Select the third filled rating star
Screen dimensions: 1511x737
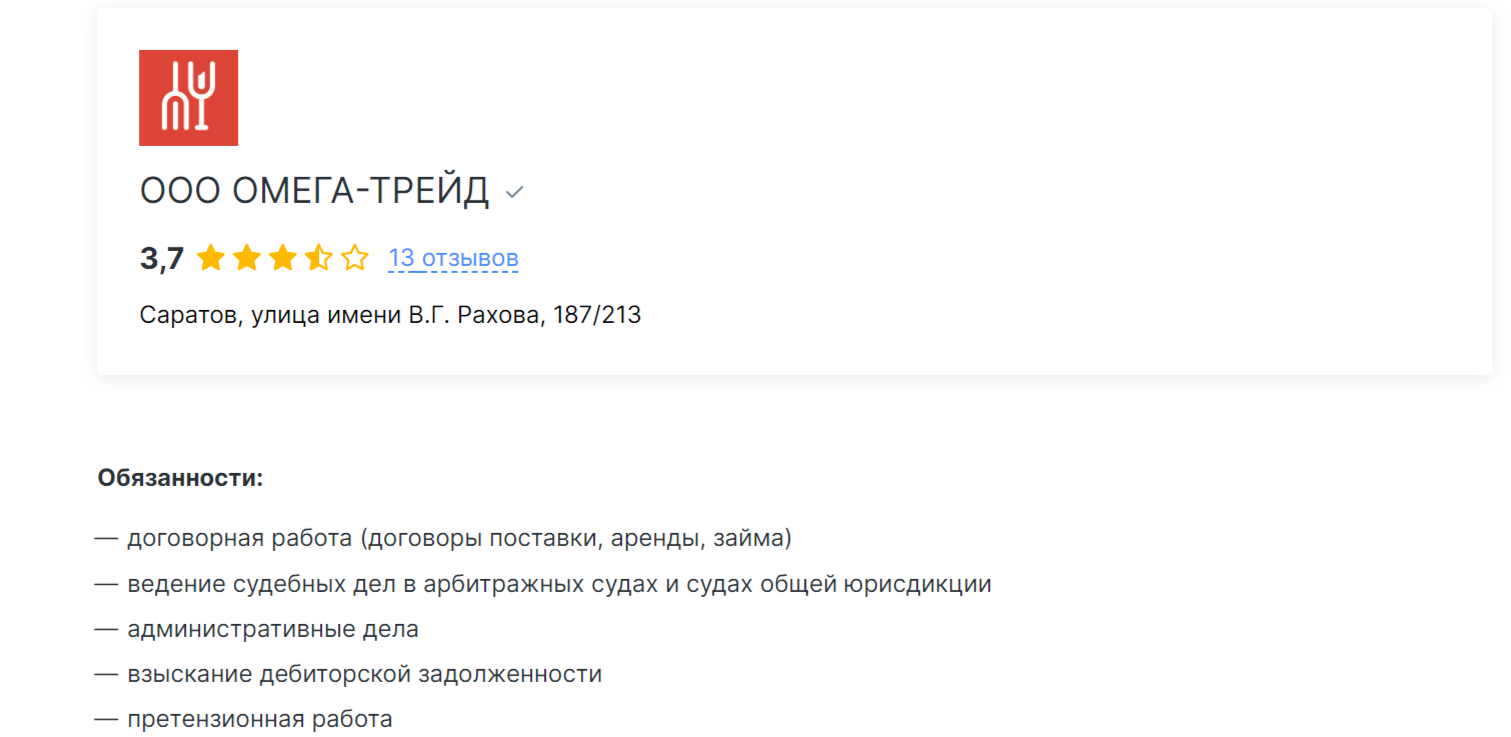point(283,259)
